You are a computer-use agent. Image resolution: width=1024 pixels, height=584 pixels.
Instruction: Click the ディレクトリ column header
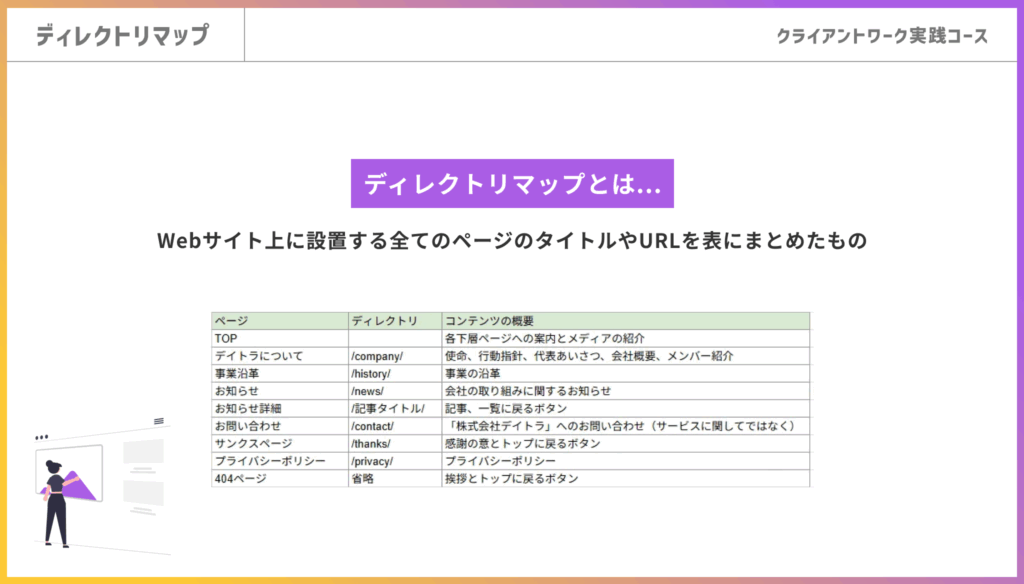coord(384,321)
